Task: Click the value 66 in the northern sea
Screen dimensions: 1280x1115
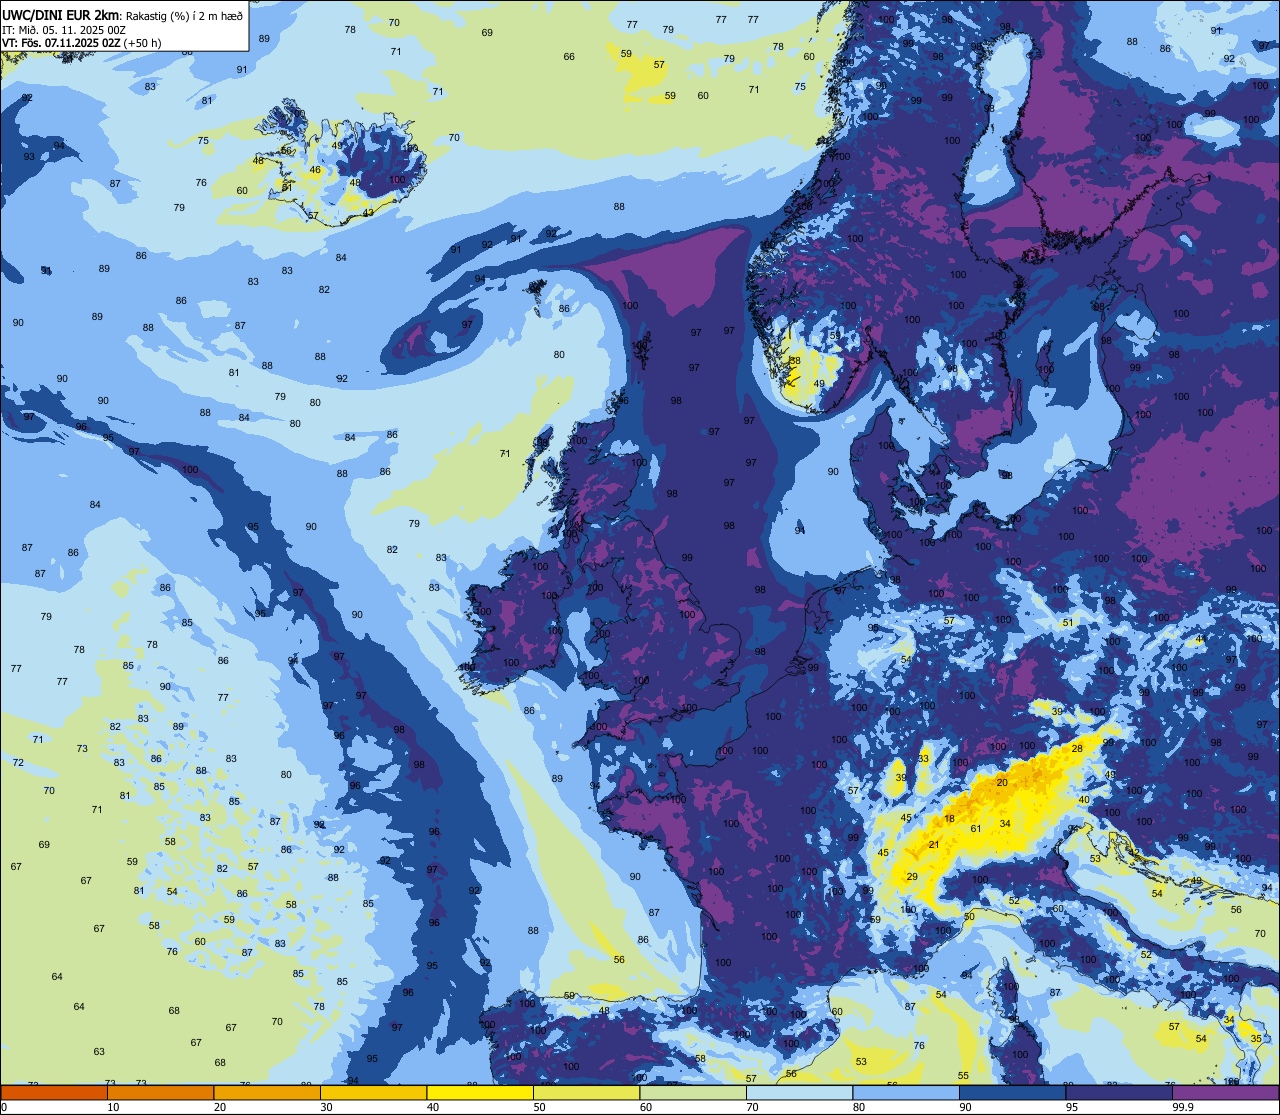Action: pos(569,56)
